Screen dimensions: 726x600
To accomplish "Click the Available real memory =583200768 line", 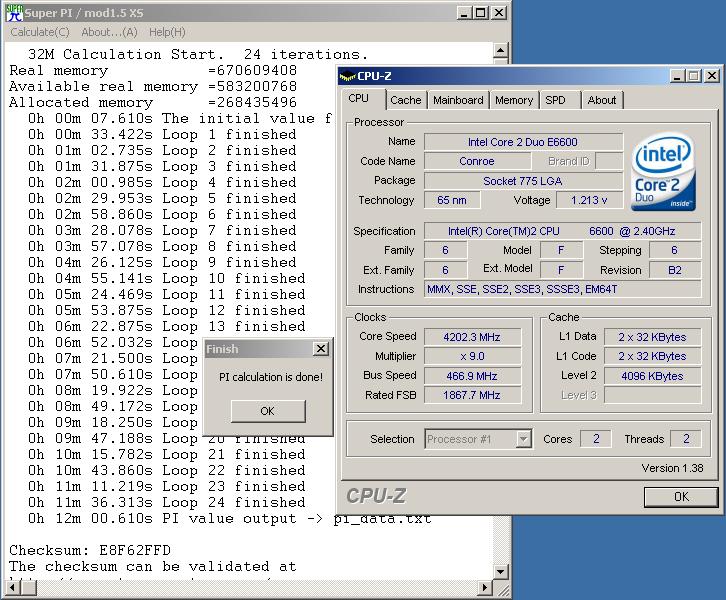I will [153, 86].
